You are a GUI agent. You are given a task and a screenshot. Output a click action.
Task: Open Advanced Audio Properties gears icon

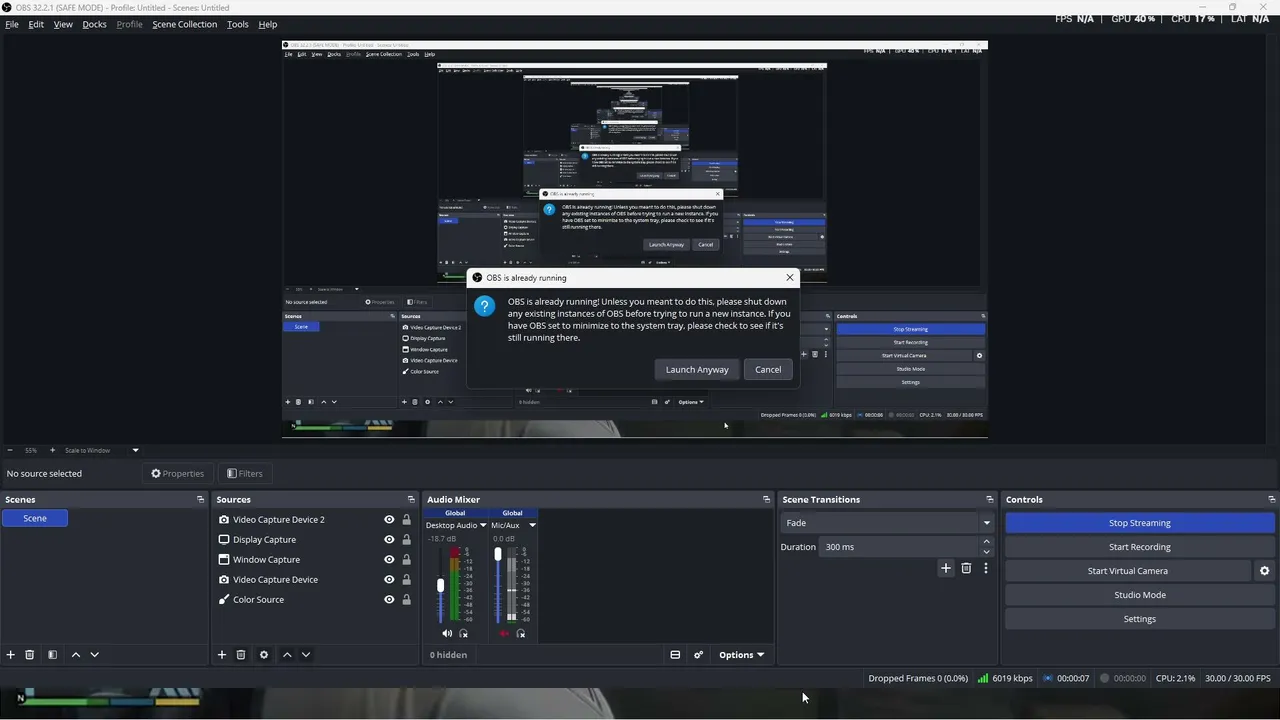[699, 655]
